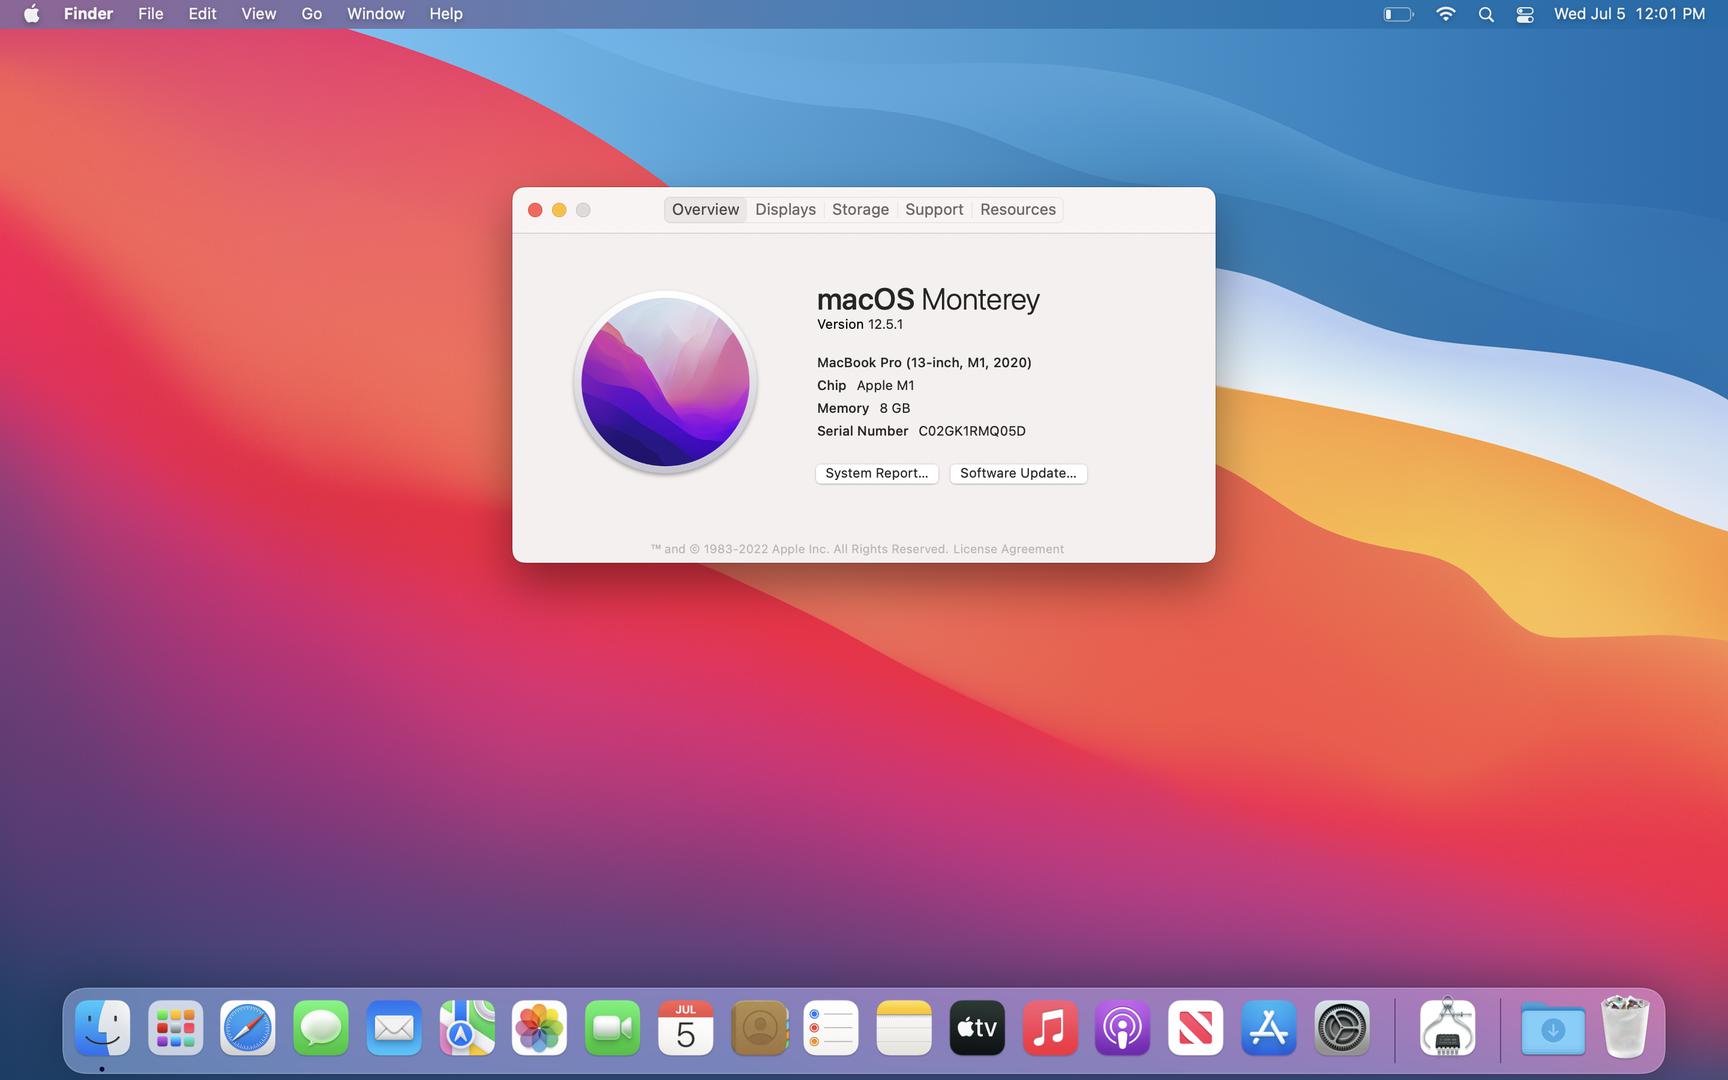1728x1080 pixels.
Task: Open Control Center in menu bar
Action: click(1525, 14)
